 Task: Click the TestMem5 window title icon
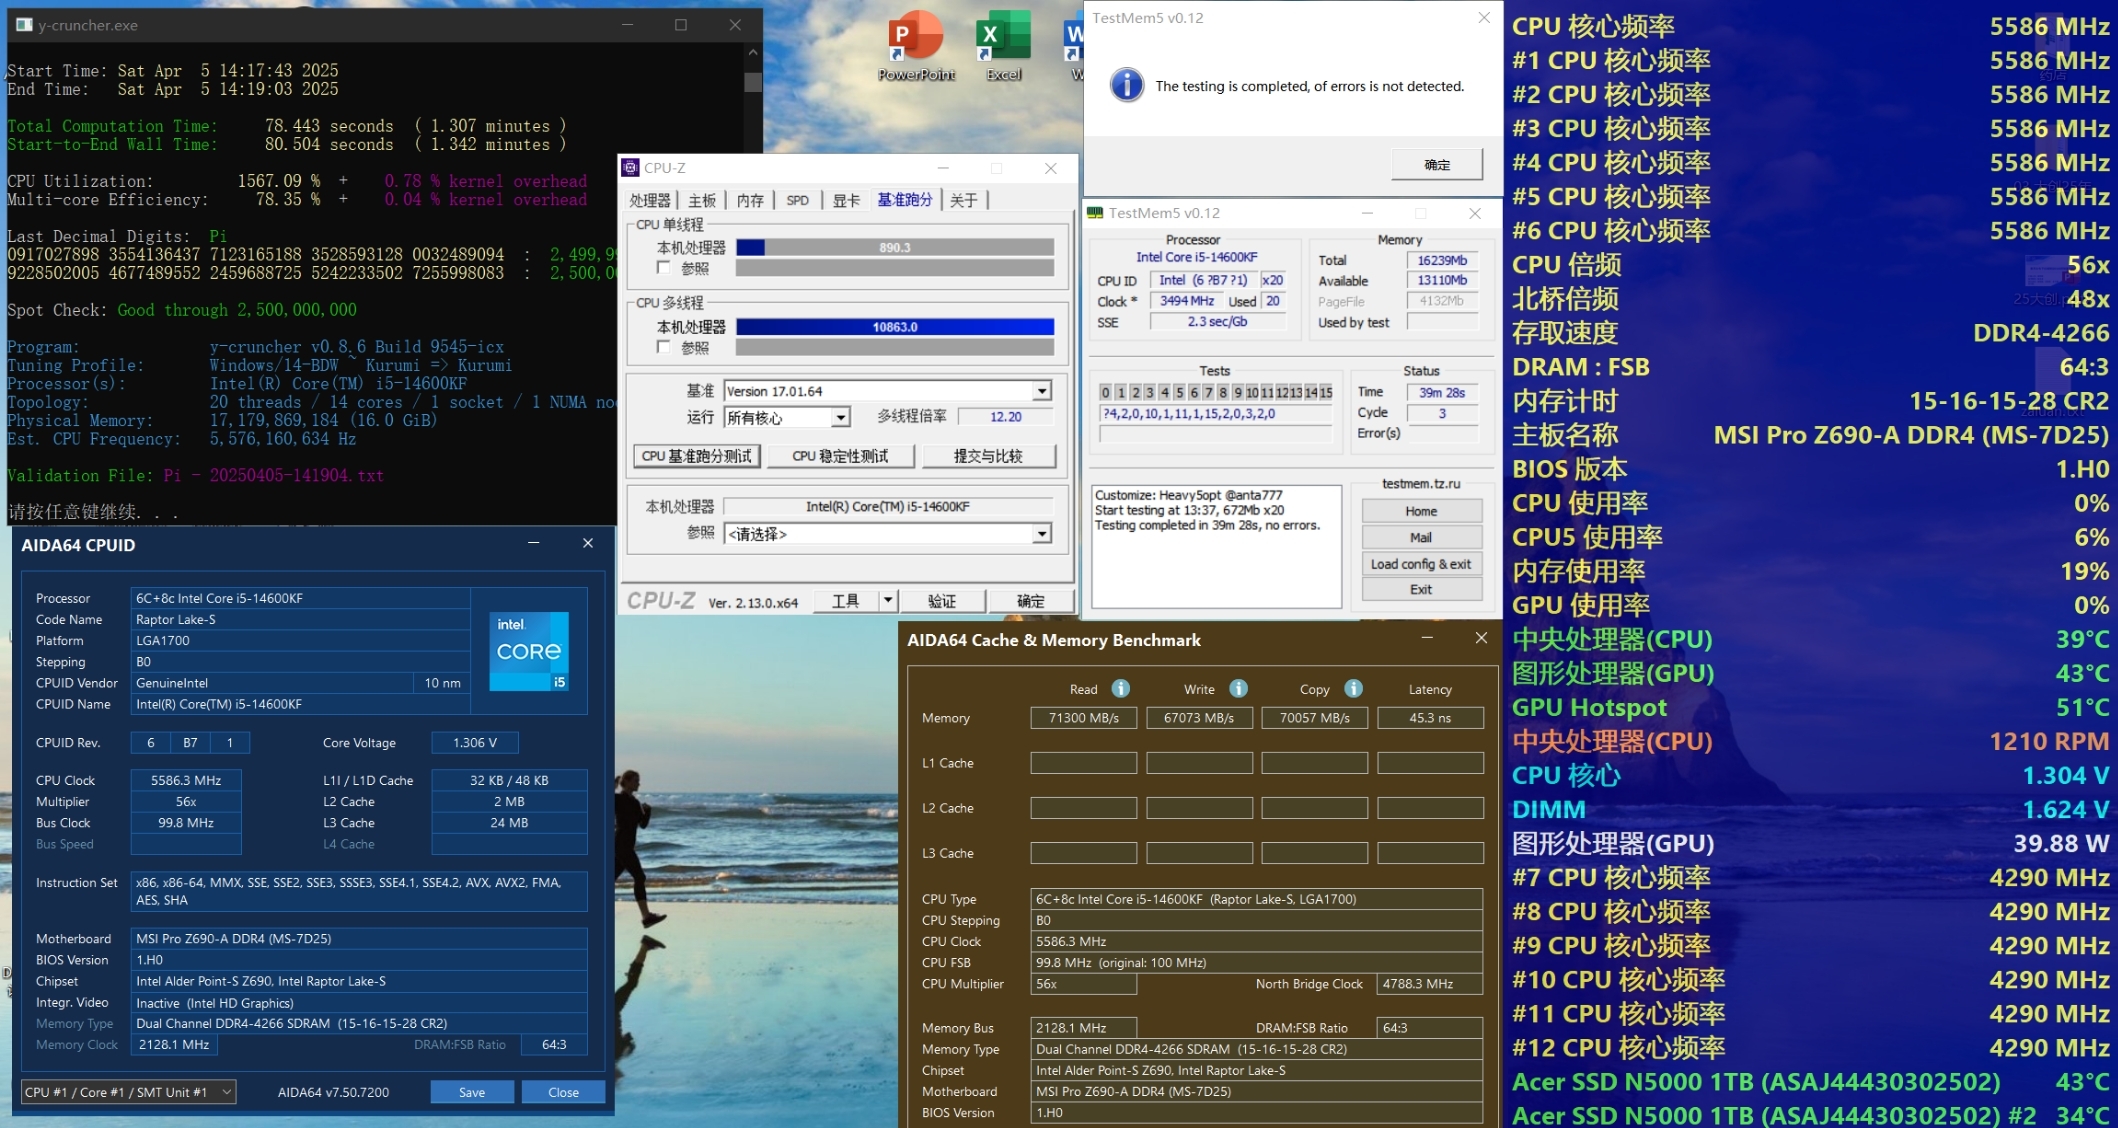coord(1095,213)
